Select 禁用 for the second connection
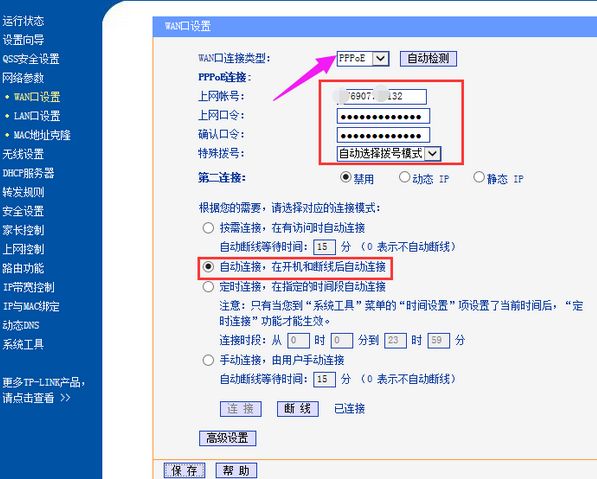Screen dimensions: 597x479 pos(345,177)
